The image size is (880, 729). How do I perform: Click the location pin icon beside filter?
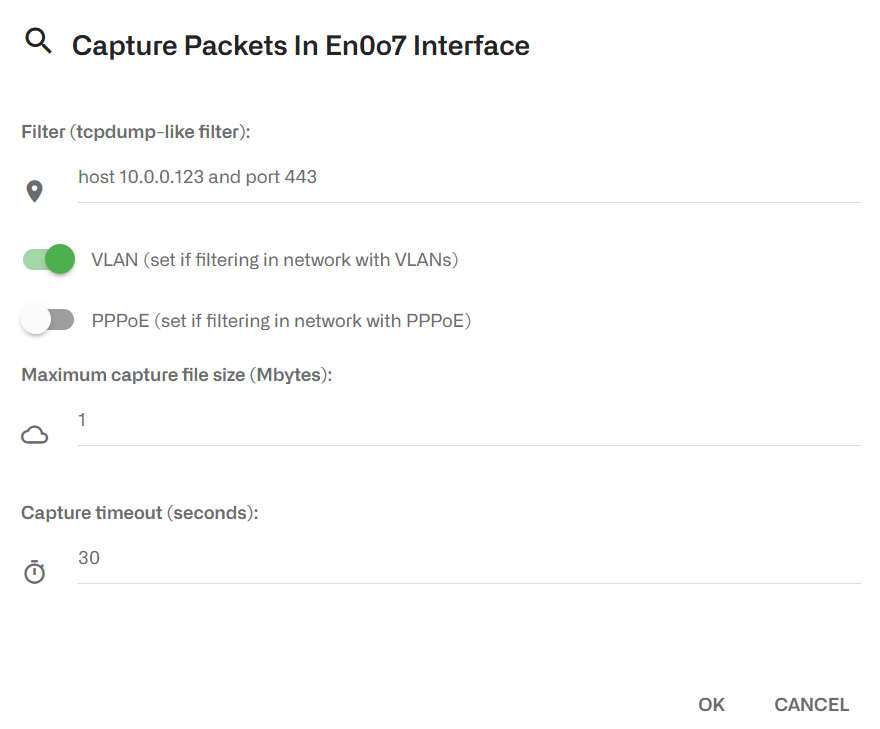[x=35, y=191]
